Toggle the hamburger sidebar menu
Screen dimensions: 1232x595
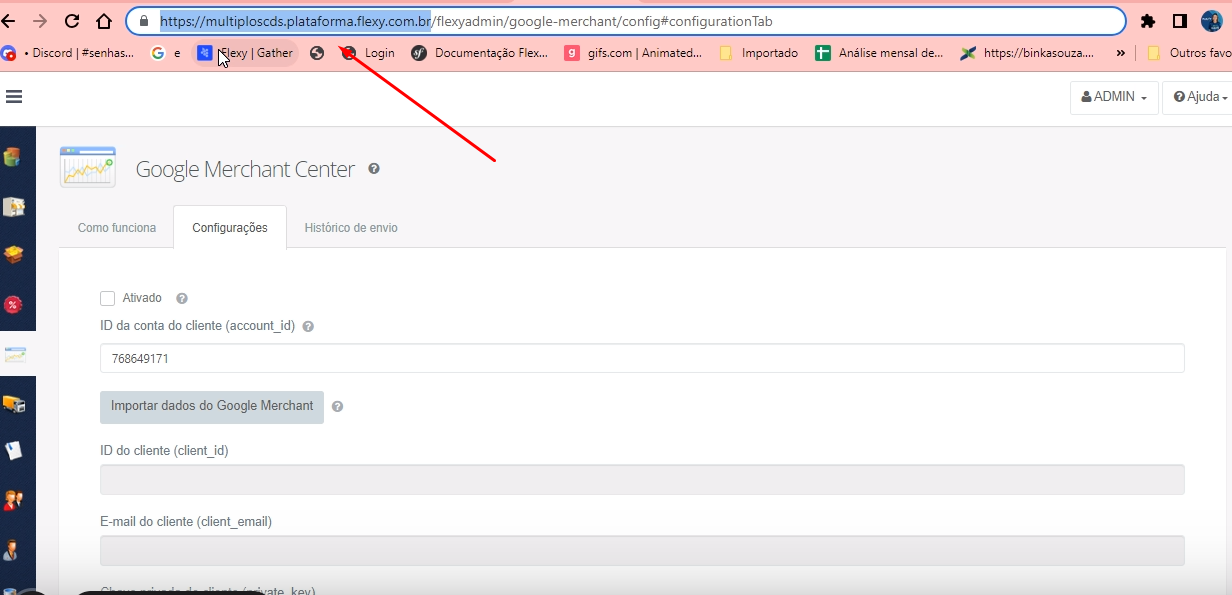pos(14,97)
